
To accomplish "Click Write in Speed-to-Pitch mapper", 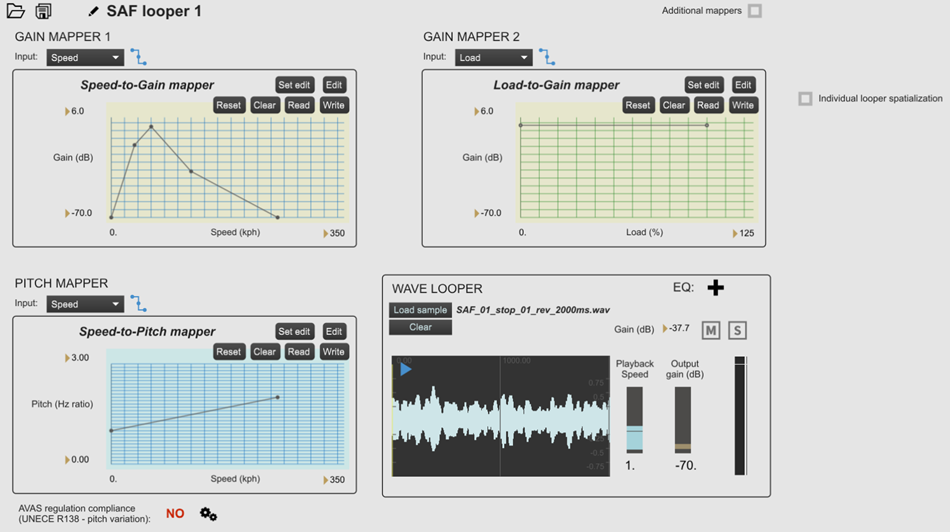I will (334, 351).
